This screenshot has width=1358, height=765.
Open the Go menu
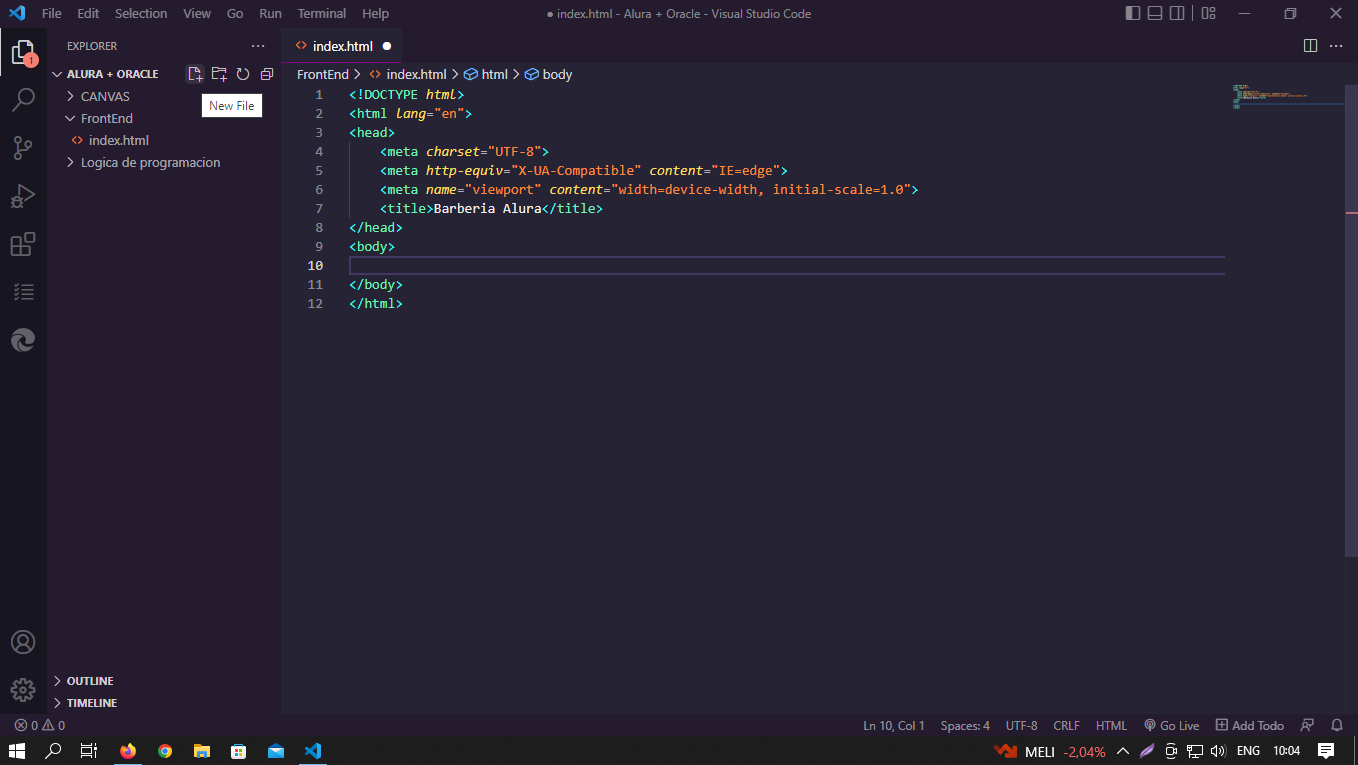(x=235, y=13)
